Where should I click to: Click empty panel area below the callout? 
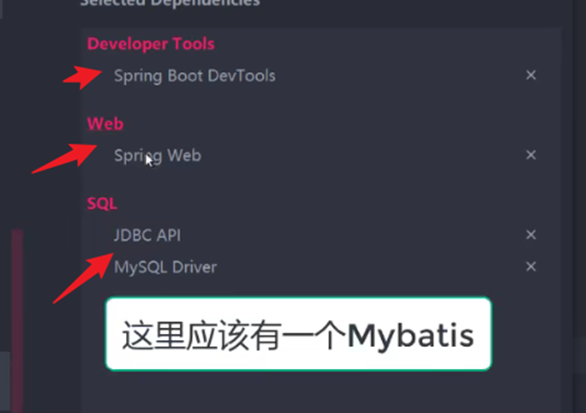coord(320,392)
